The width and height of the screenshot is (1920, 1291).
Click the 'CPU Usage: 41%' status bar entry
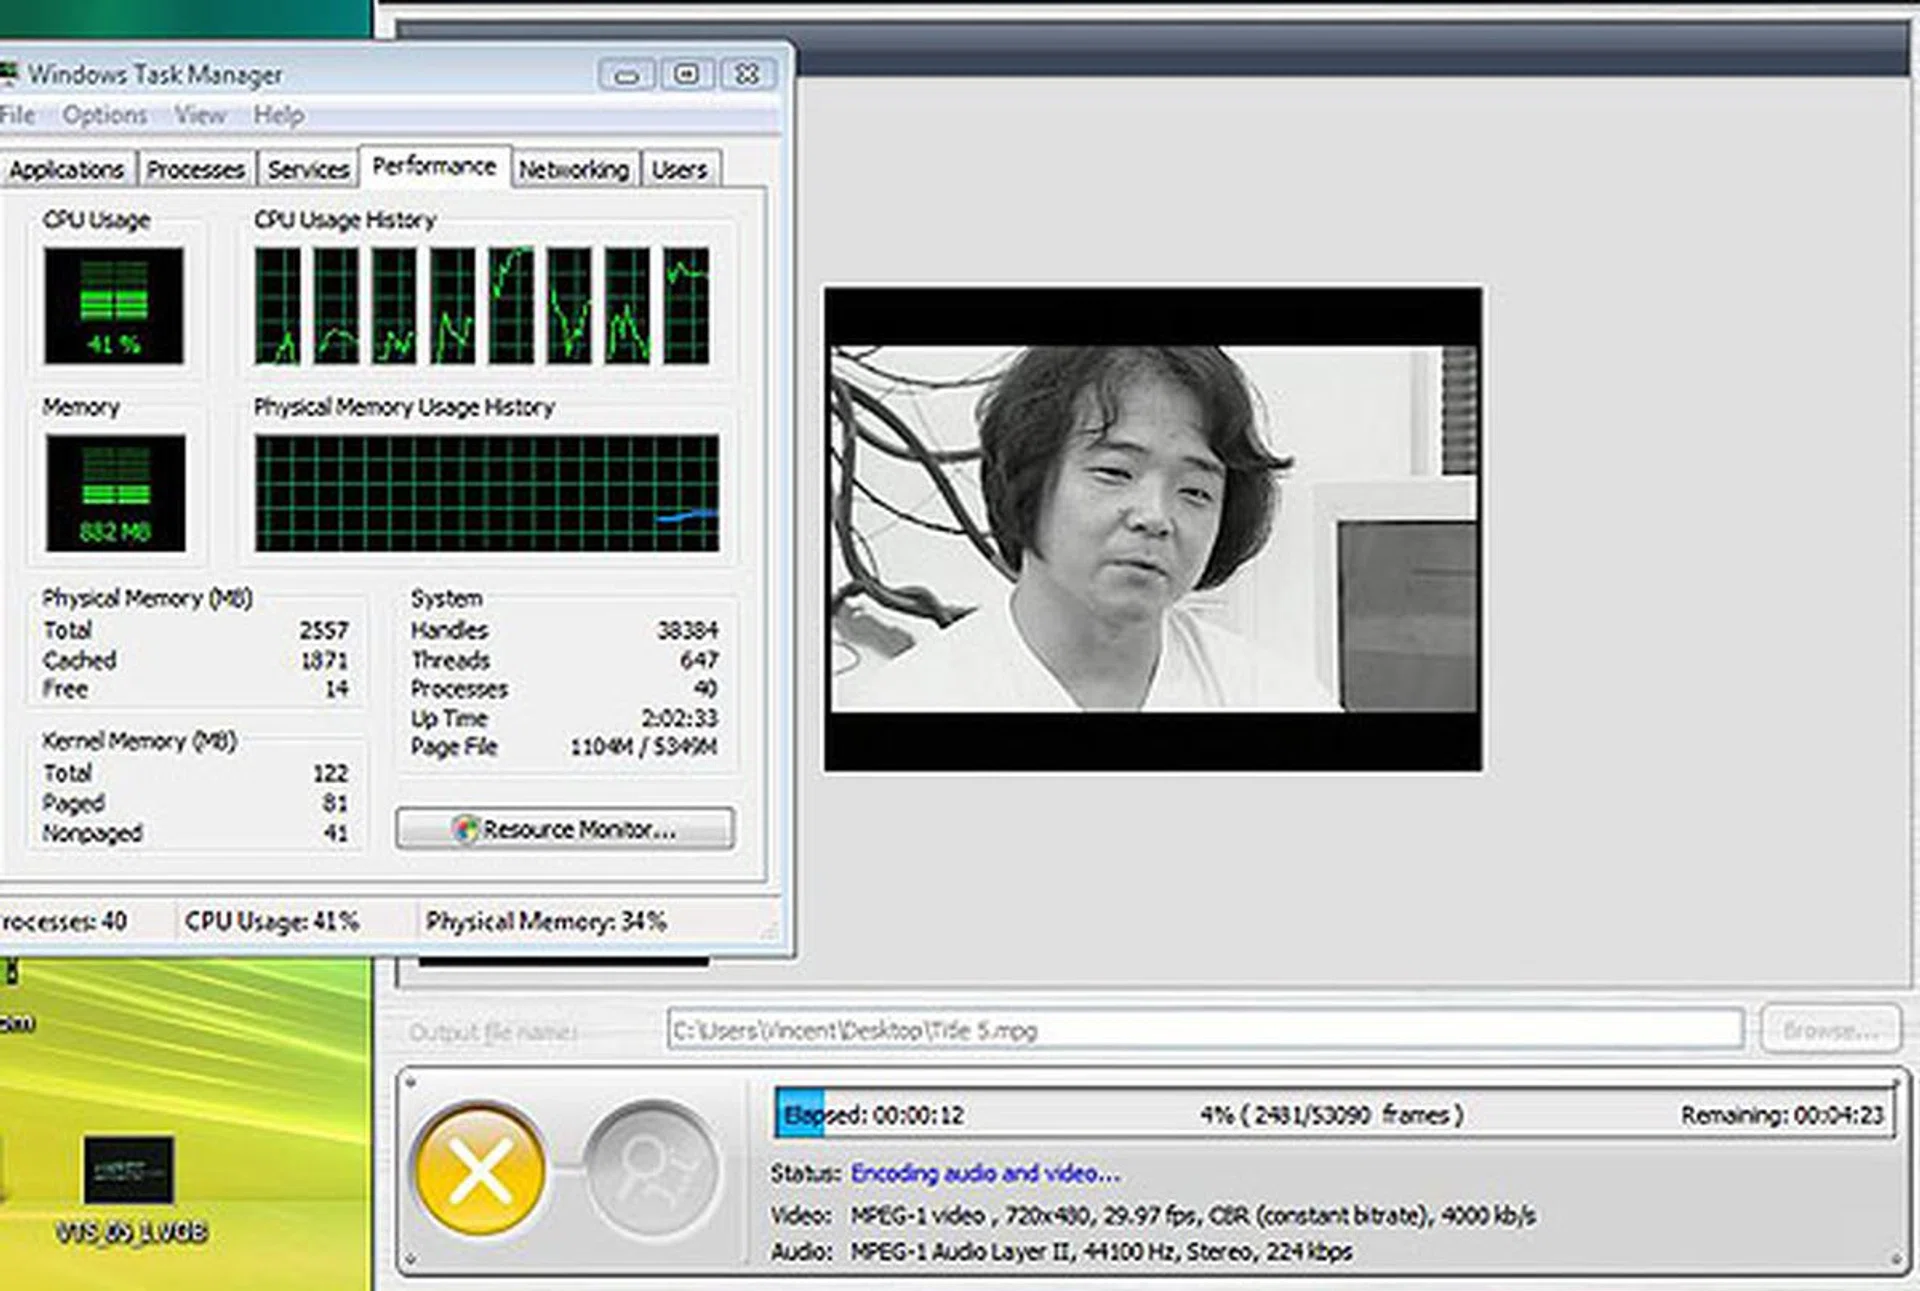[x=272, y=921]
